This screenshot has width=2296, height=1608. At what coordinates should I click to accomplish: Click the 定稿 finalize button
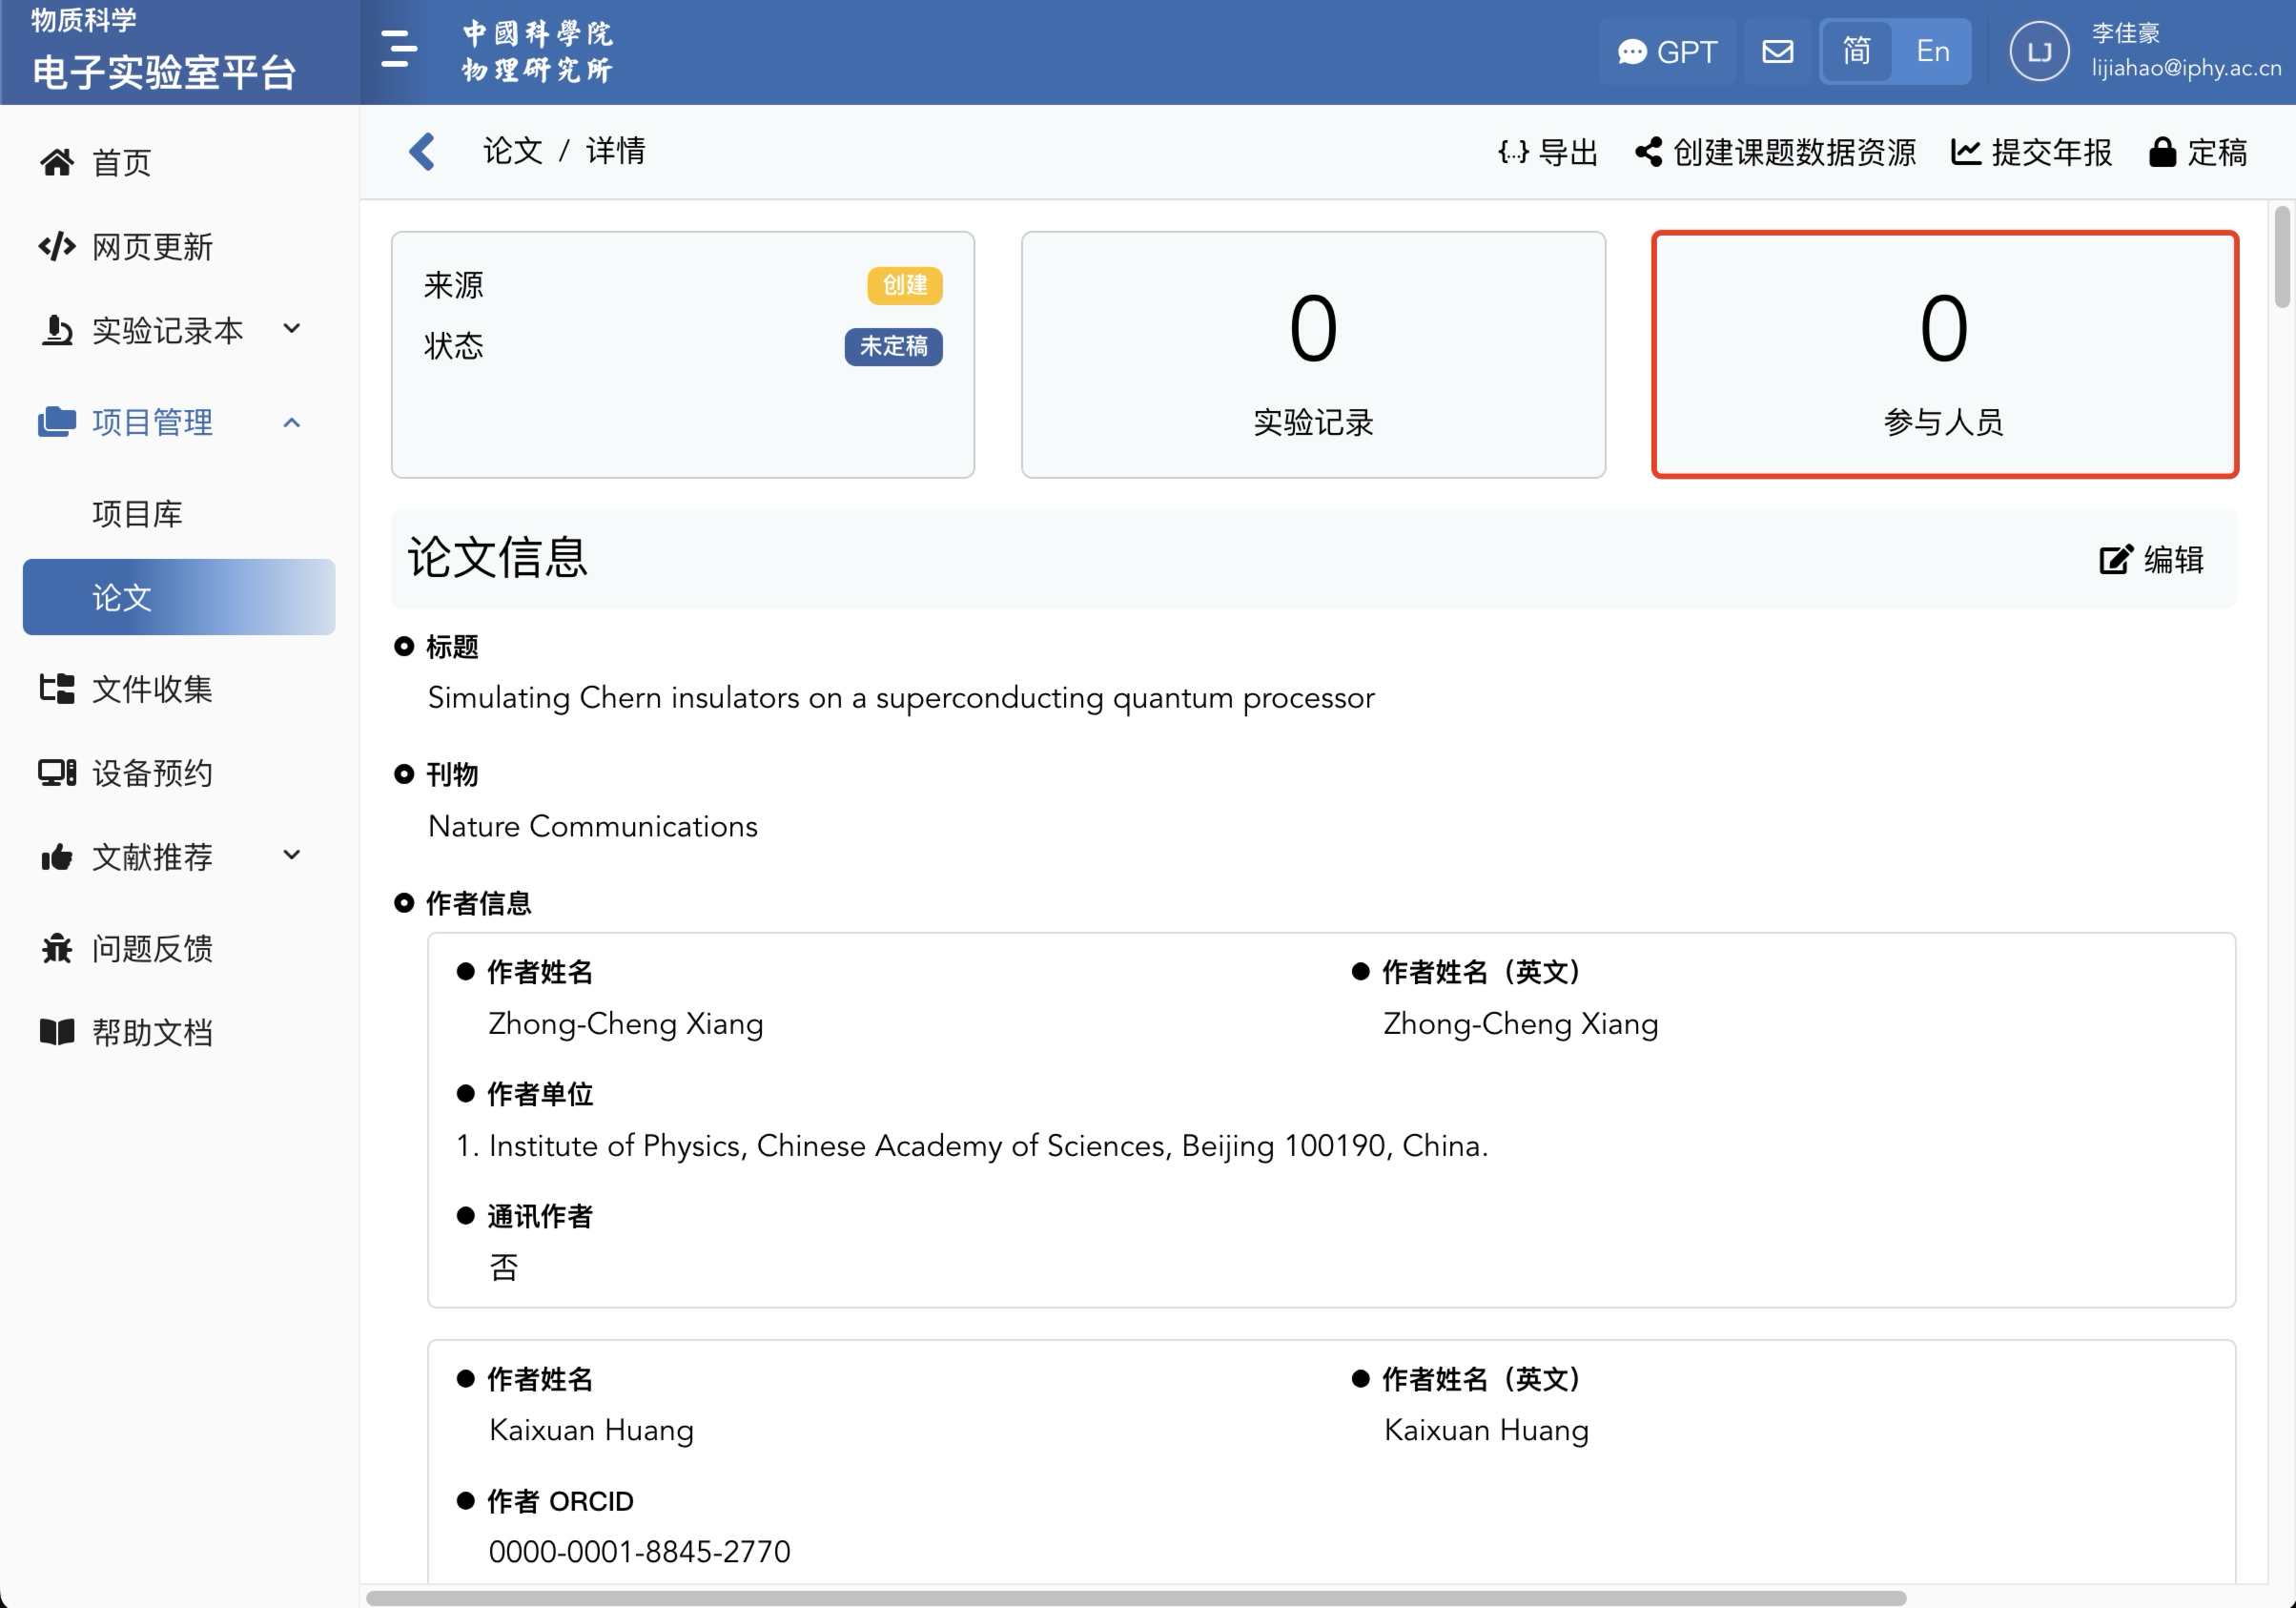[2198, 152]
